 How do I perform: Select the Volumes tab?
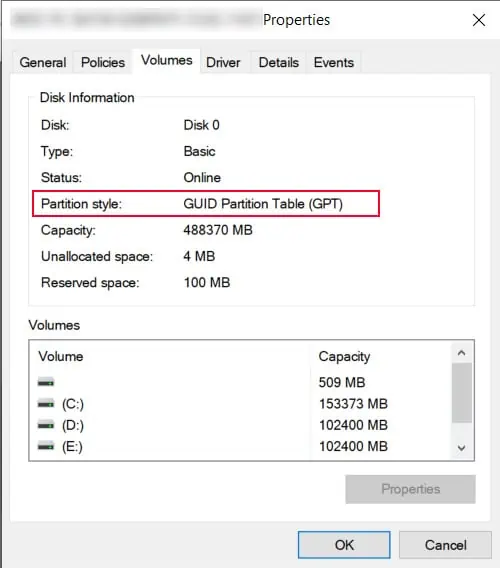pos(167,60)
